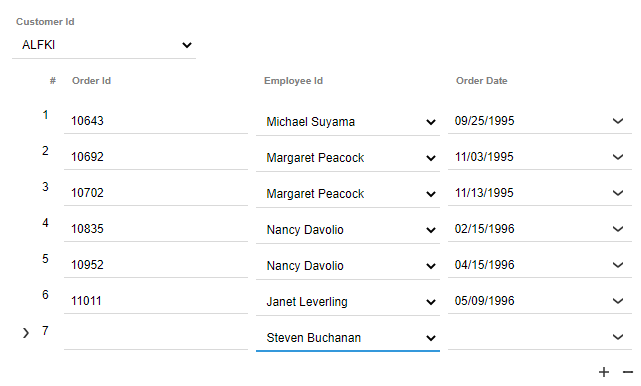Select row number 4
Screen dimensions: 641x386
click(x=45, y=223)
